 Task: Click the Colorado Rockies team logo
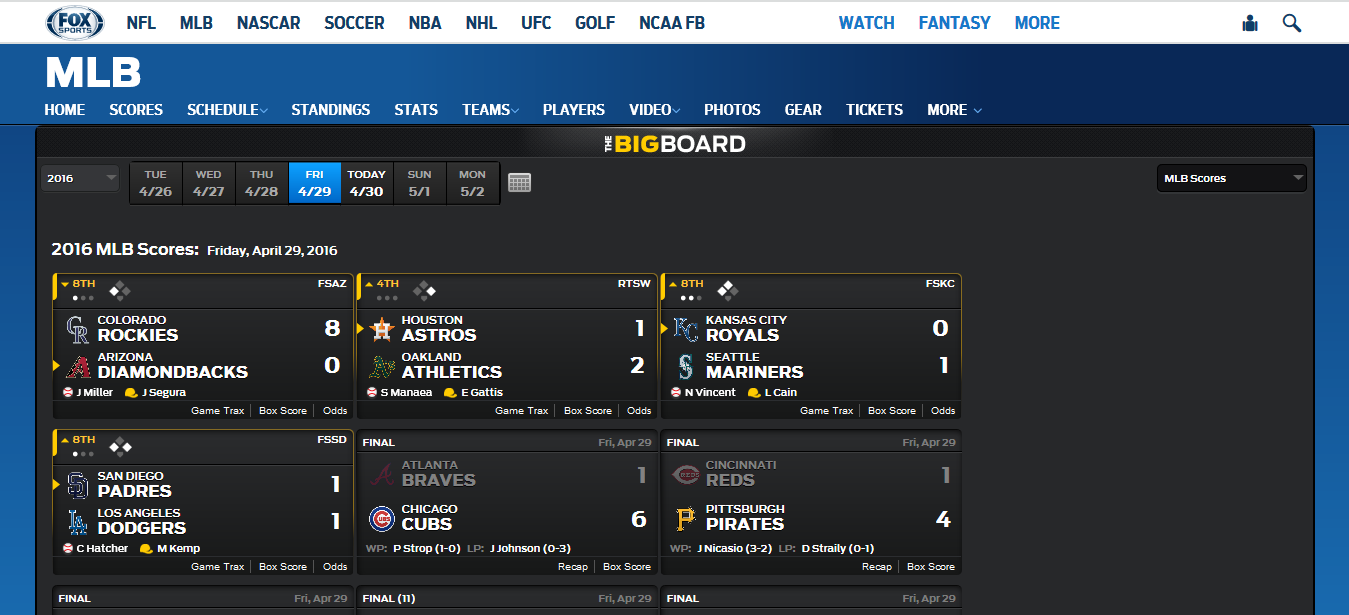coord(77,328)
